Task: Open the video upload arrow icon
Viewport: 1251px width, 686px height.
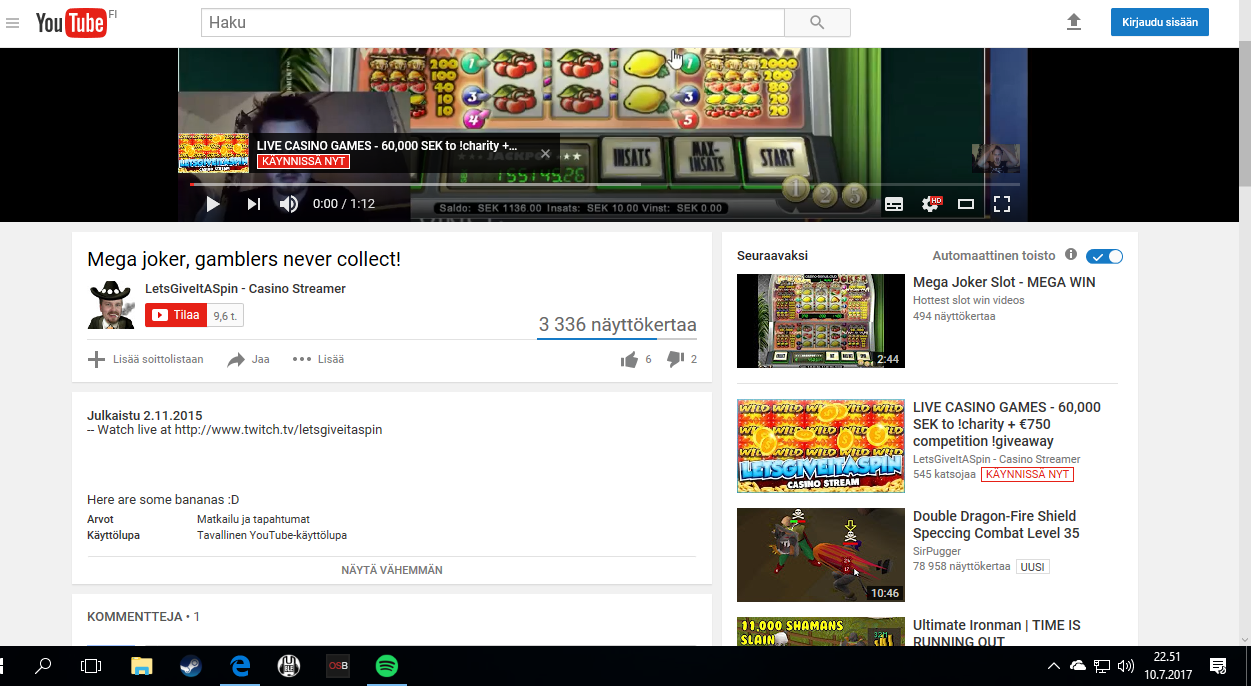Action: coord(1074,22)
